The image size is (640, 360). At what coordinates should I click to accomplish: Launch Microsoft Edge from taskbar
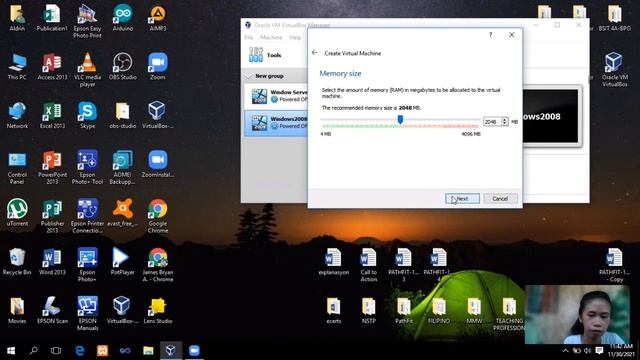click(80, 351)
